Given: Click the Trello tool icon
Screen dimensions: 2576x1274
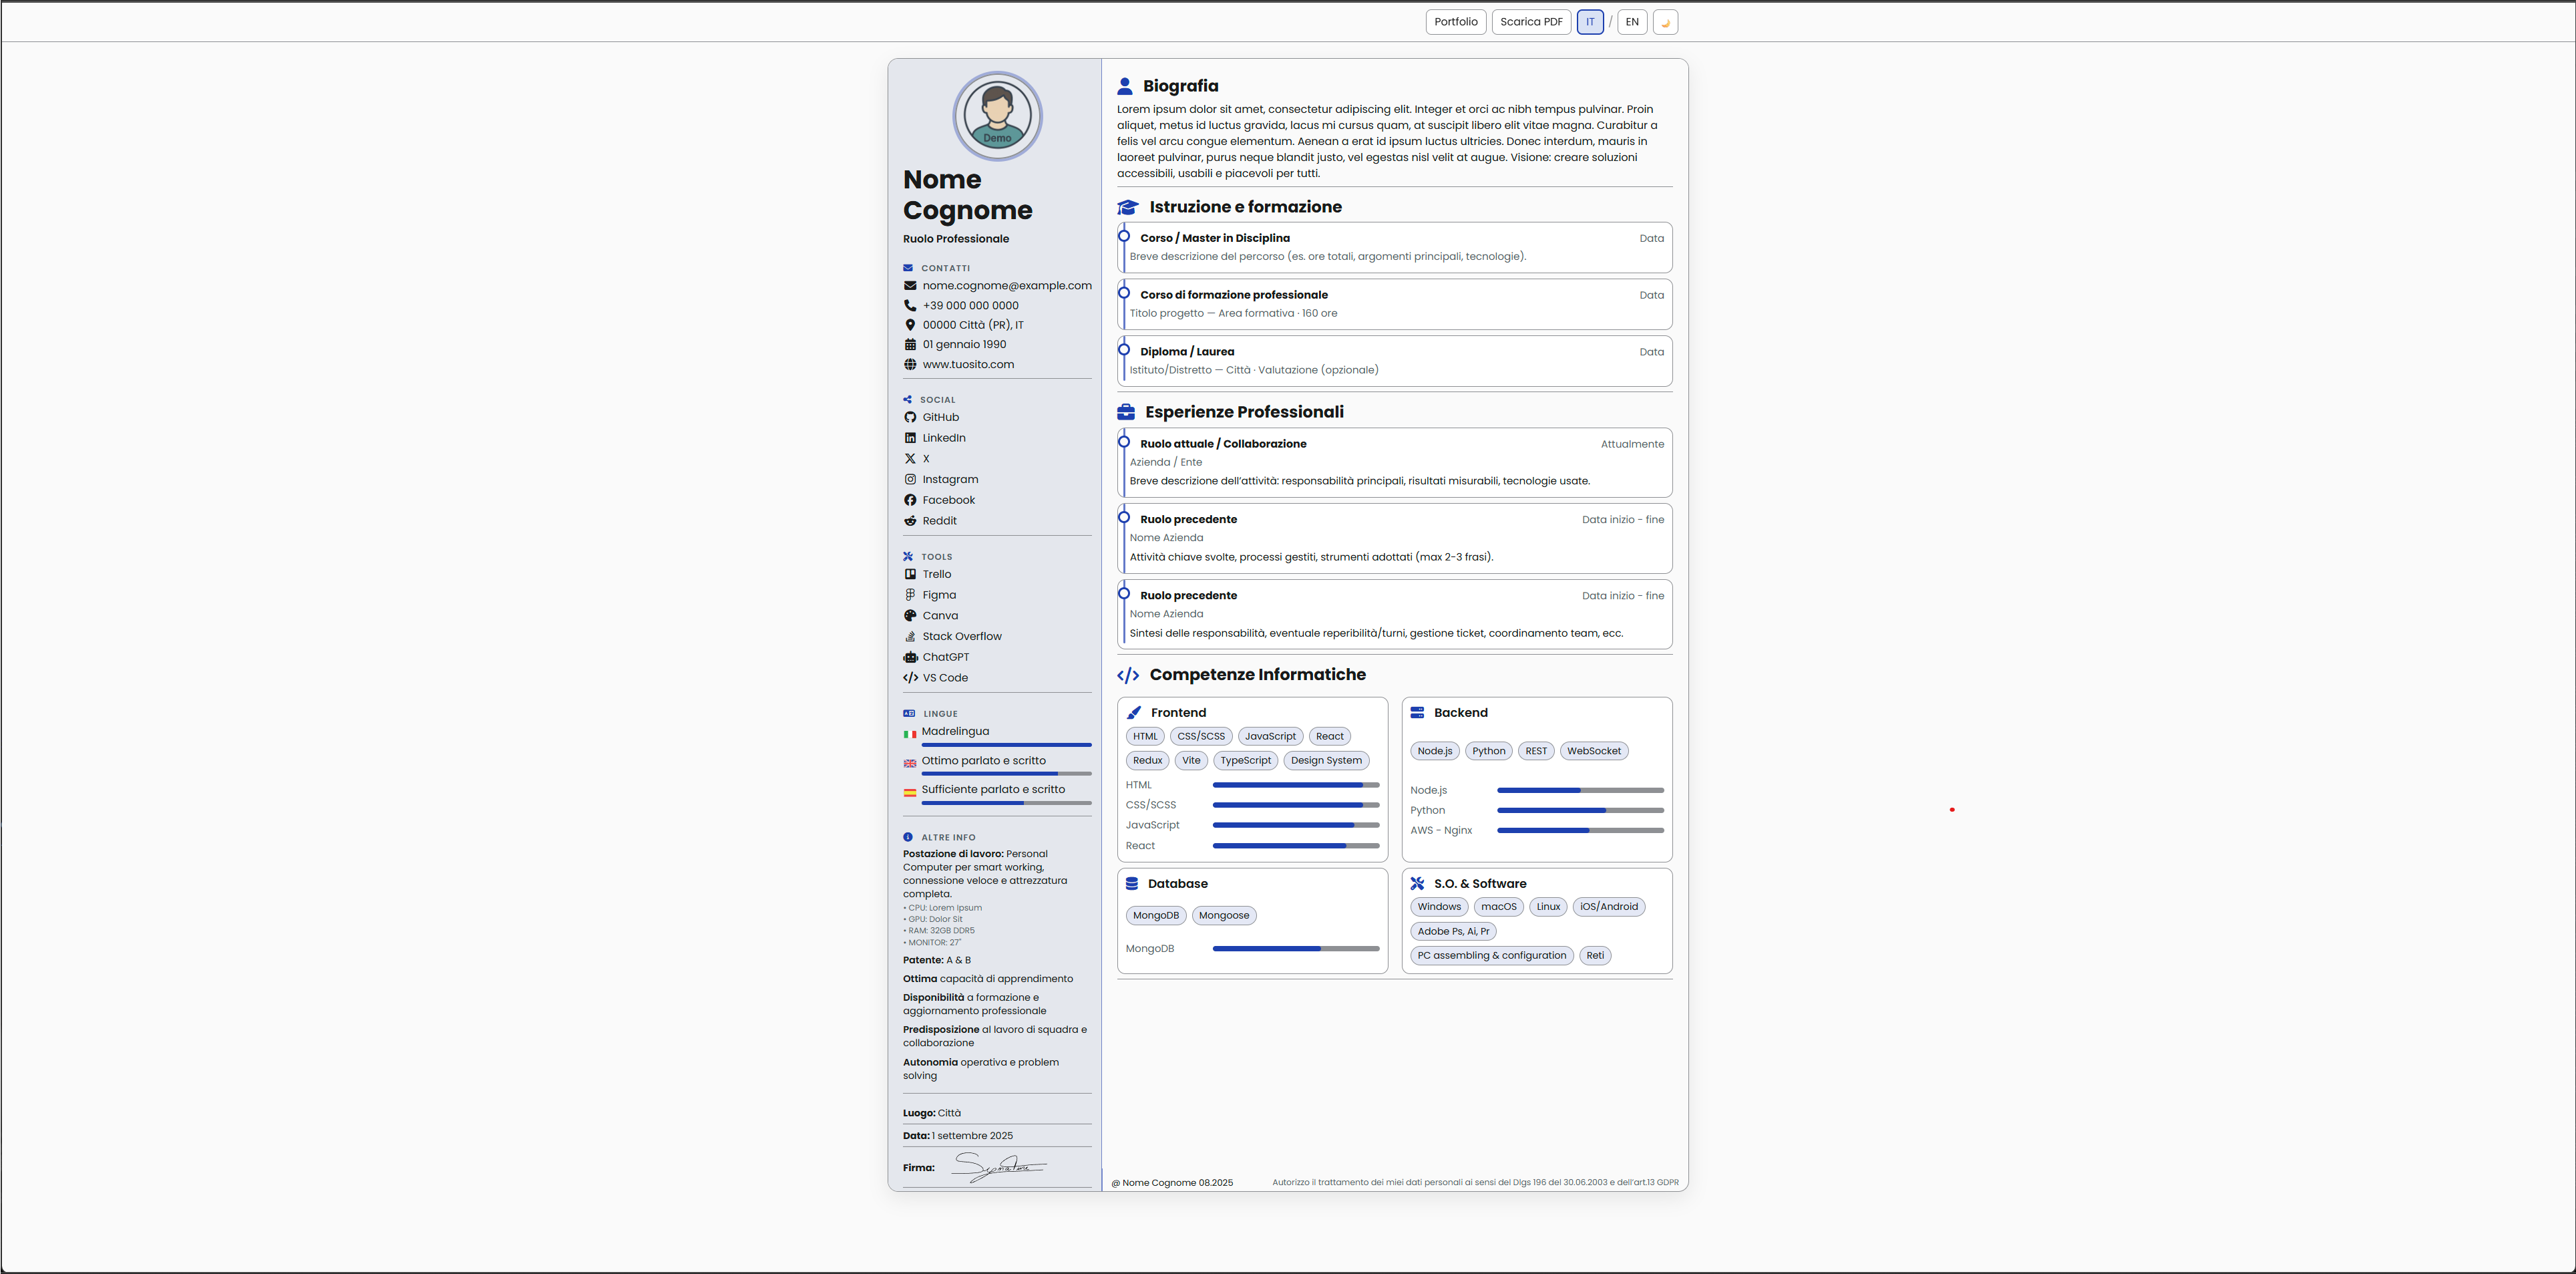Looking at the screenshot, I should pos(910,574).
